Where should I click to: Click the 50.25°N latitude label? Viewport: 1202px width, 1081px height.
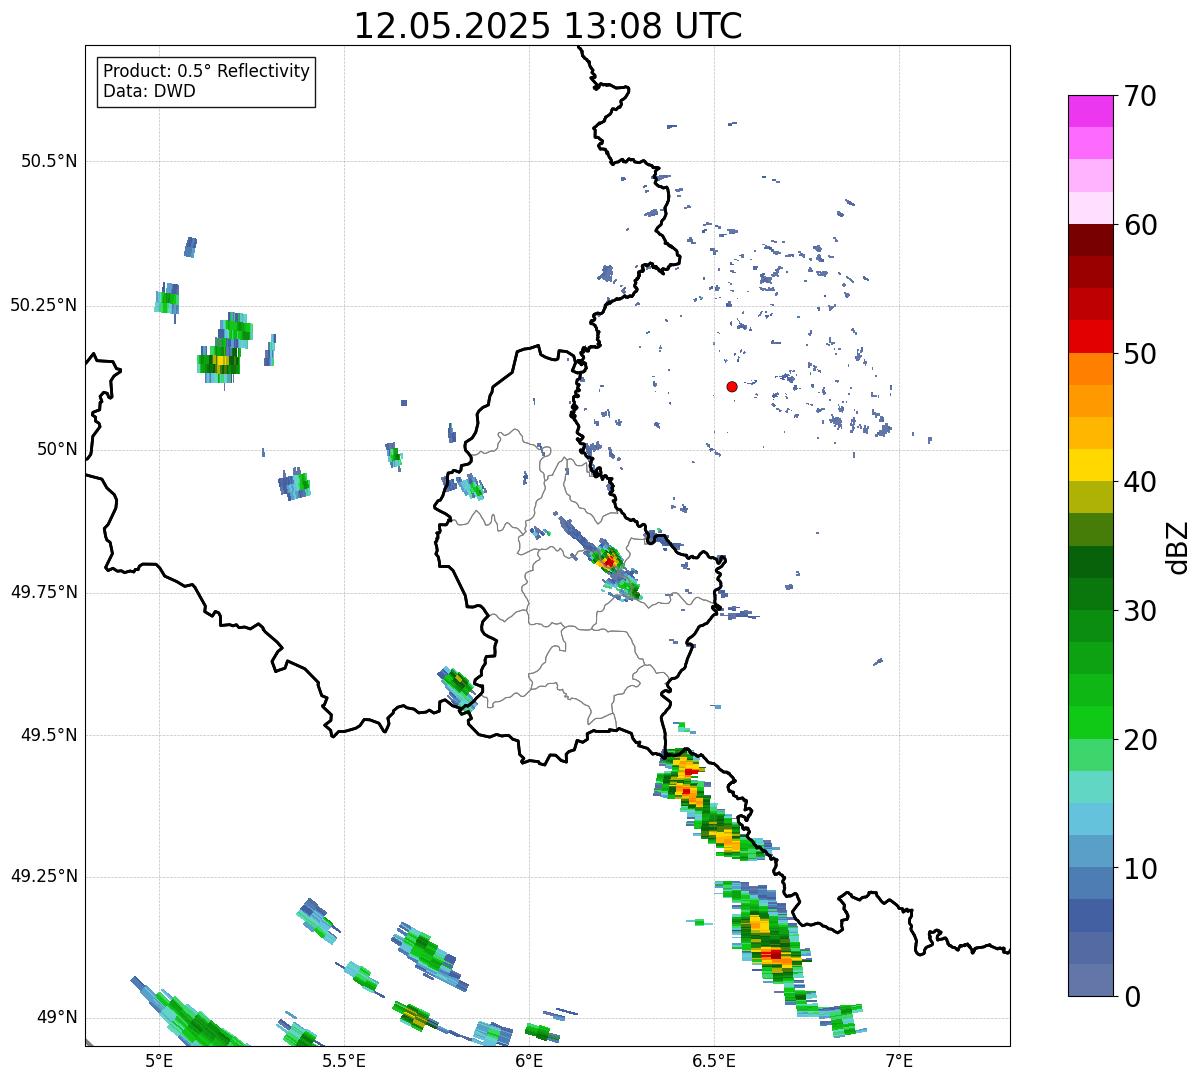pos(43,305)
